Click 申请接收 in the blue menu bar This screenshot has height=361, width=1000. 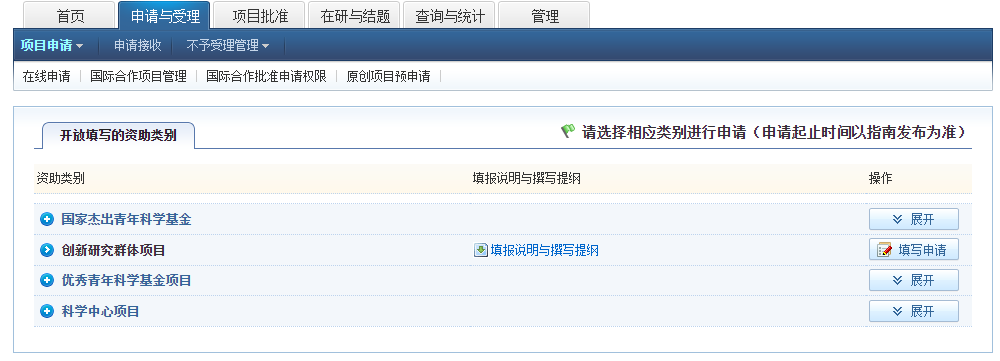[138, 45]
